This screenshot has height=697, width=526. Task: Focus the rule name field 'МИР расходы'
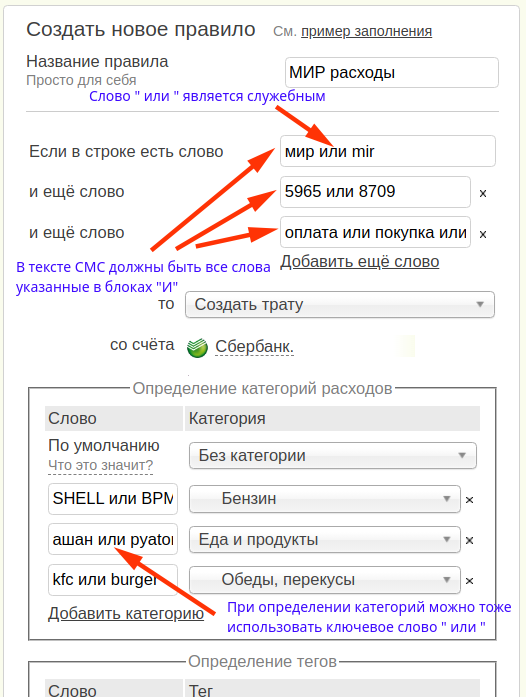pyautogui.click(x=392, y=72)
